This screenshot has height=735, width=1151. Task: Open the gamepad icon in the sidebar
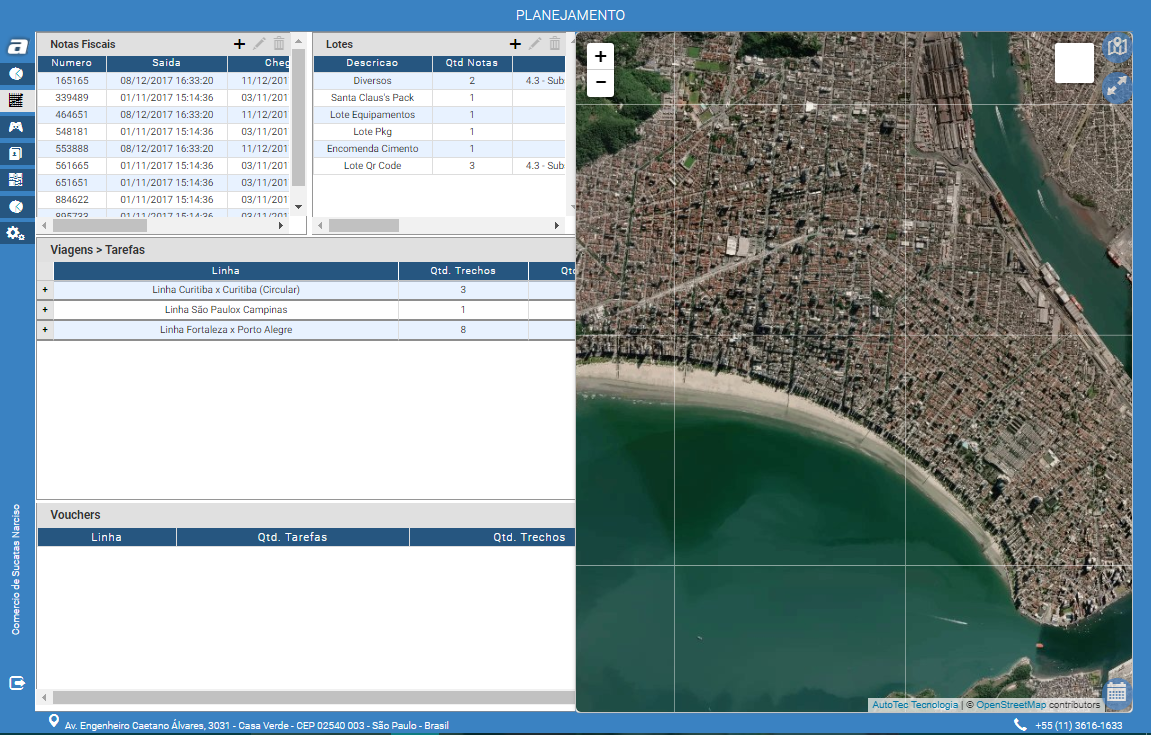tap(16, 127)
